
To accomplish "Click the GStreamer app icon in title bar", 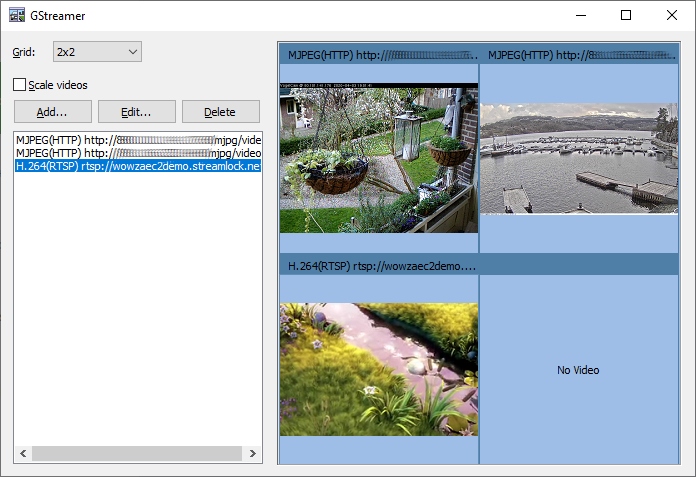I will [17, 16].
